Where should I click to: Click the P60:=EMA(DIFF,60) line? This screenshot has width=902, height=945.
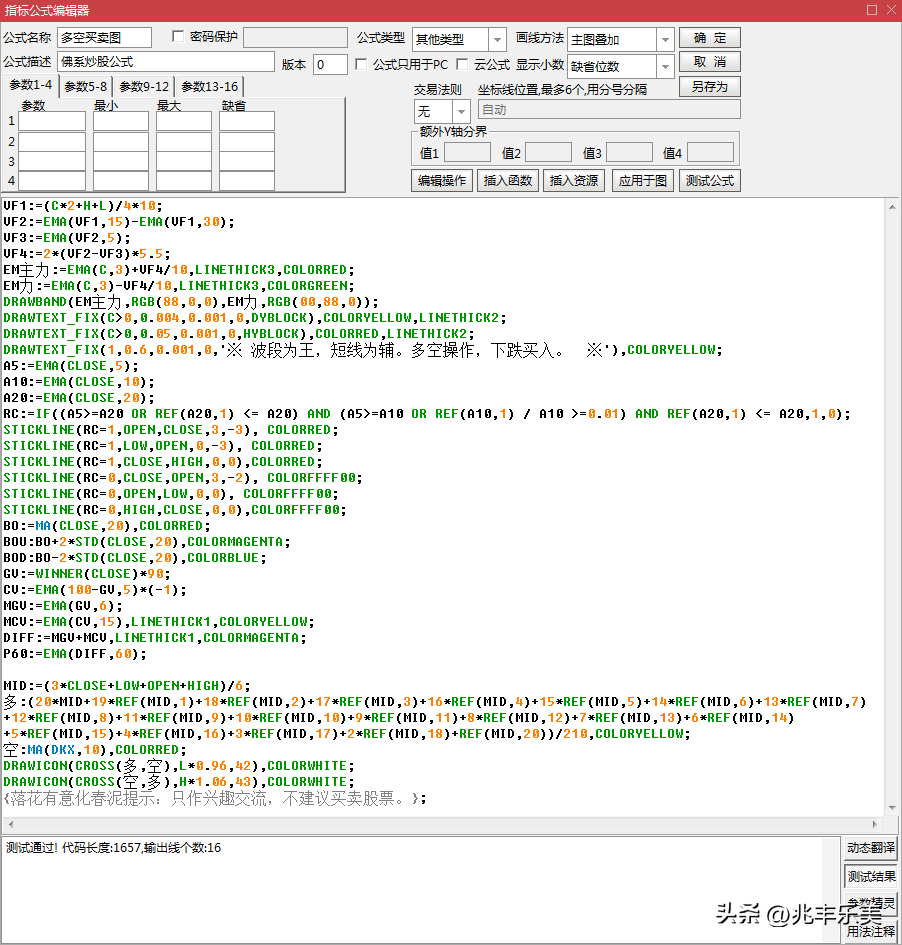75,653
